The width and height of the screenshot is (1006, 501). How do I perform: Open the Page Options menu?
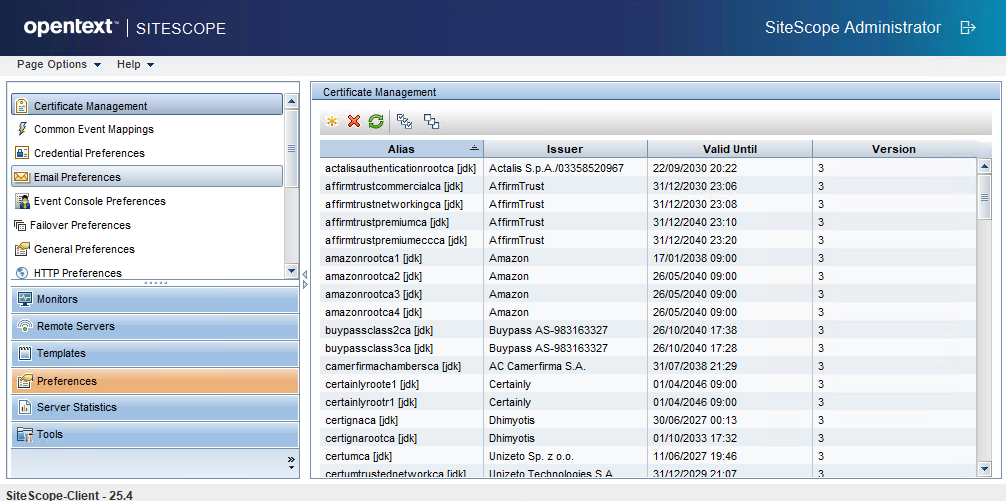click(x=59, y=64)
